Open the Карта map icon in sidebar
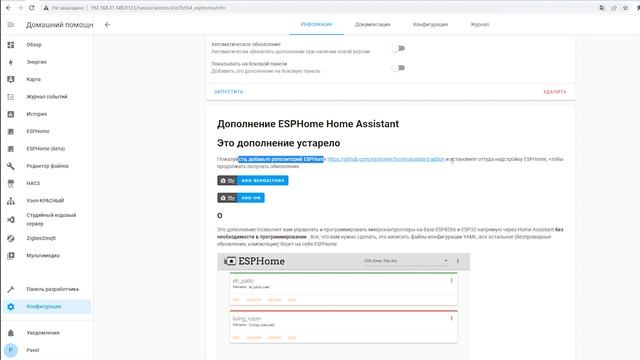Screen dimensions: 640x360 pyautogui.click(x=11, y=79)
